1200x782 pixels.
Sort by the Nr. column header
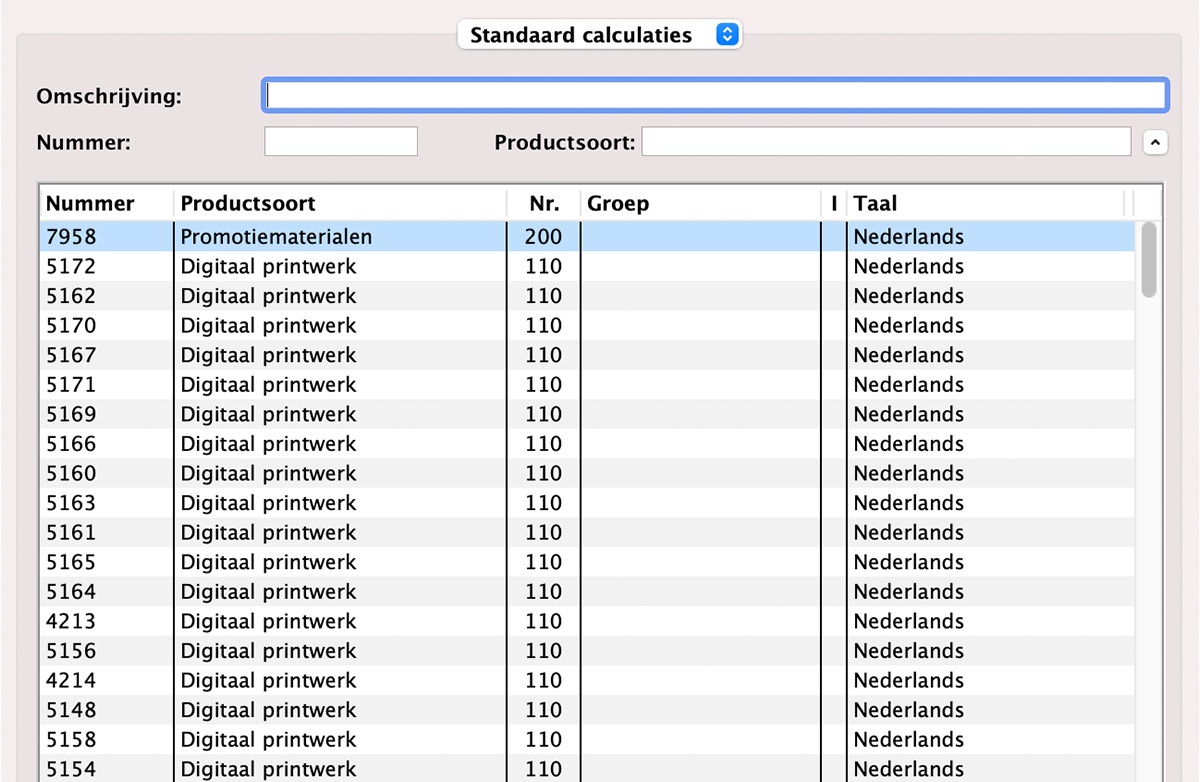click(x=545, y=204)
